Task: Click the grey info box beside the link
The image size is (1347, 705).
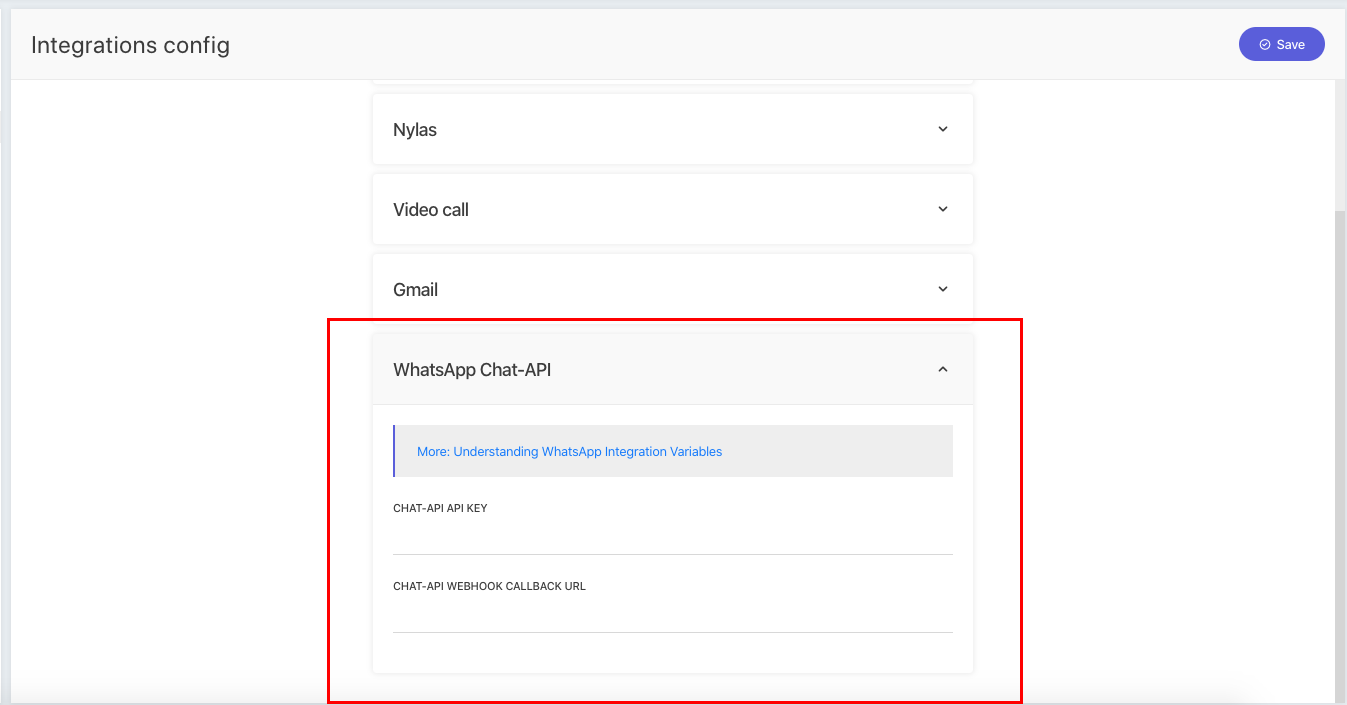Action: click(x=840, y=452)
